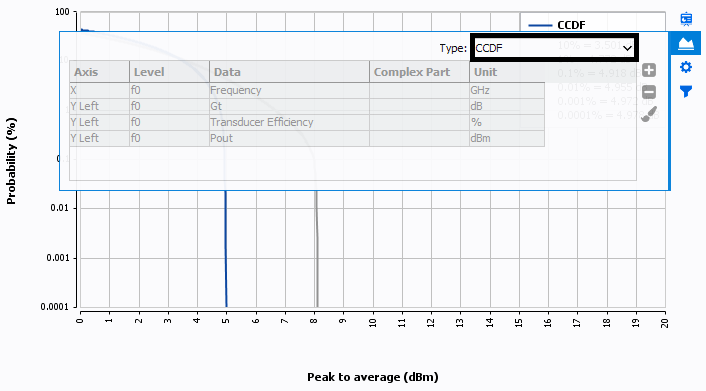Select the Frequency data cell
Screen dimensions: 706x391
[289, 90]
